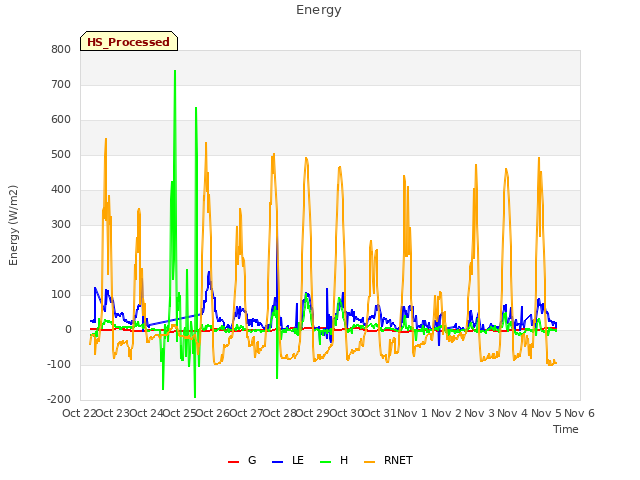Click the Energy chart title
Viewport: 640px width, 480px height.
[318, 10]
